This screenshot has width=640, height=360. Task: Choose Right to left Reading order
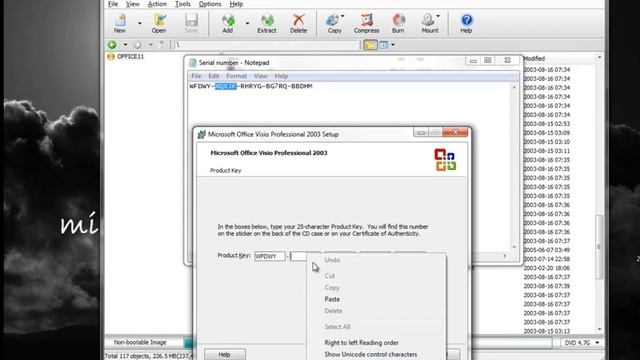[x=362, y=343]
